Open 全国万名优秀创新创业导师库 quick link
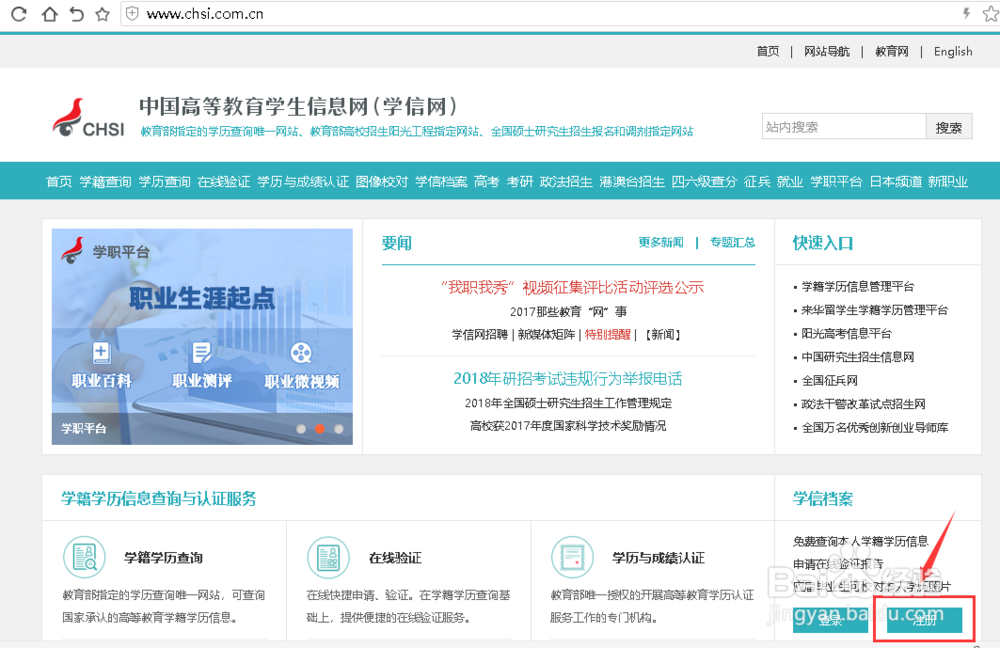Image resolution: width=1000 pixels, height=648 pixels. tap(874, 428)
